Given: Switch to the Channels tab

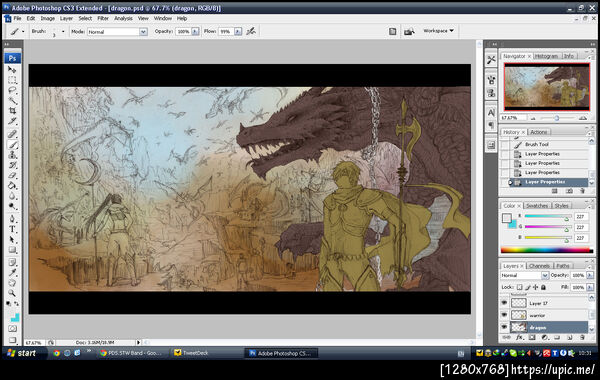Looking at the screenshot, I should [x=539, y=266].
